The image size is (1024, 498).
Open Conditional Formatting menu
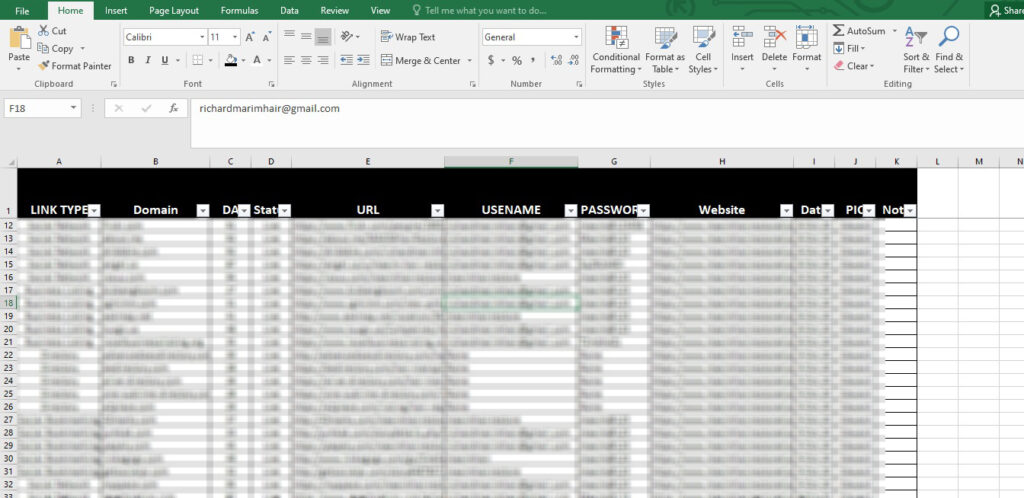click(x=616, y=50)
